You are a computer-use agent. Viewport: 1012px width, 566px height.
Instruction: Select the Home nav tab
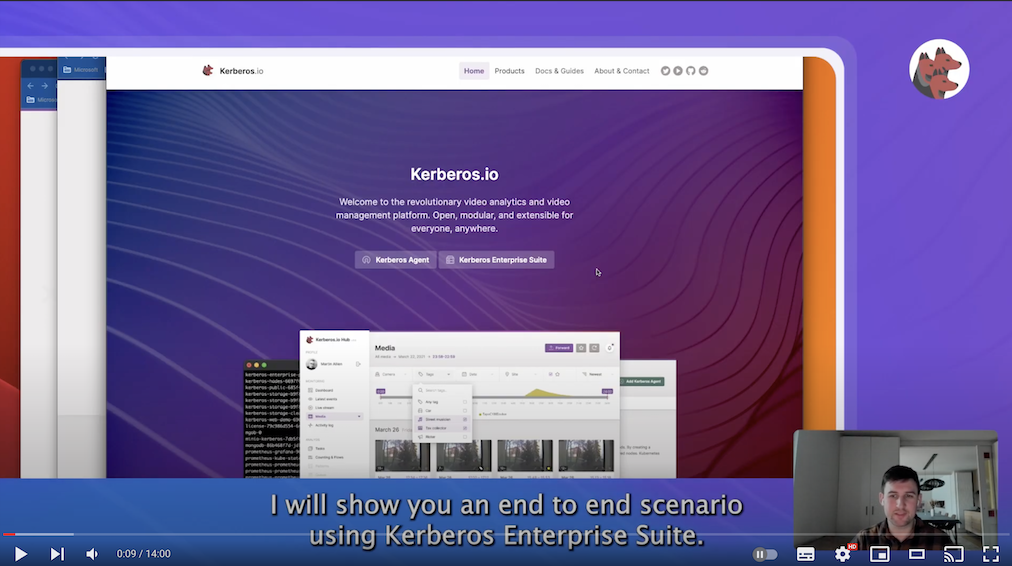click(x=474, y=71)
